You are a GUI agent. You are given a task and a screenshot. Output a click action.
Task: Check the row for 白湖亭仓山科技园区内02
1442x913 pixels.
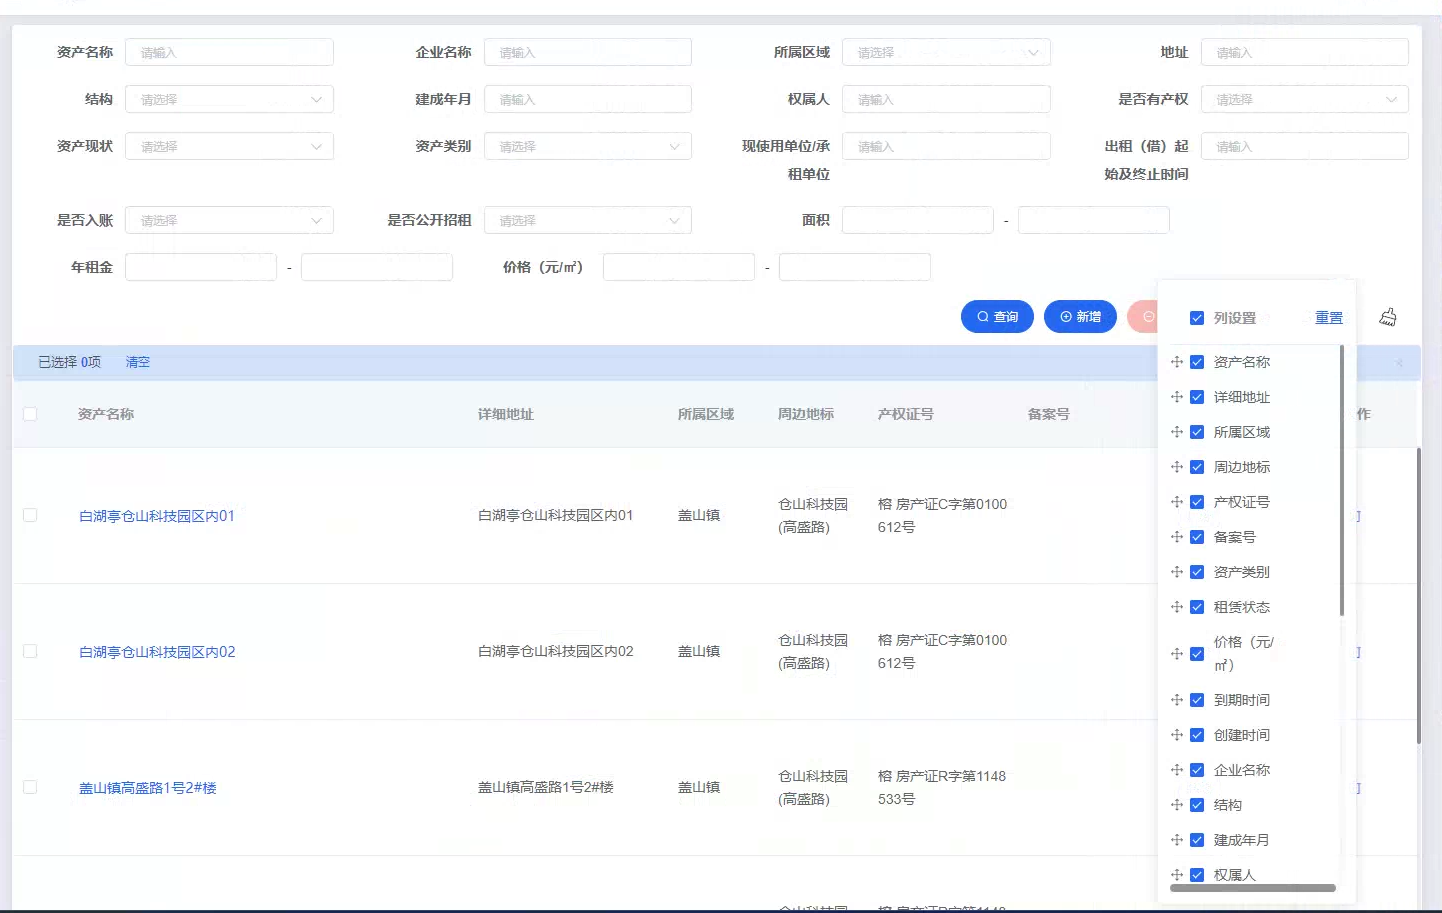[30, 651]
